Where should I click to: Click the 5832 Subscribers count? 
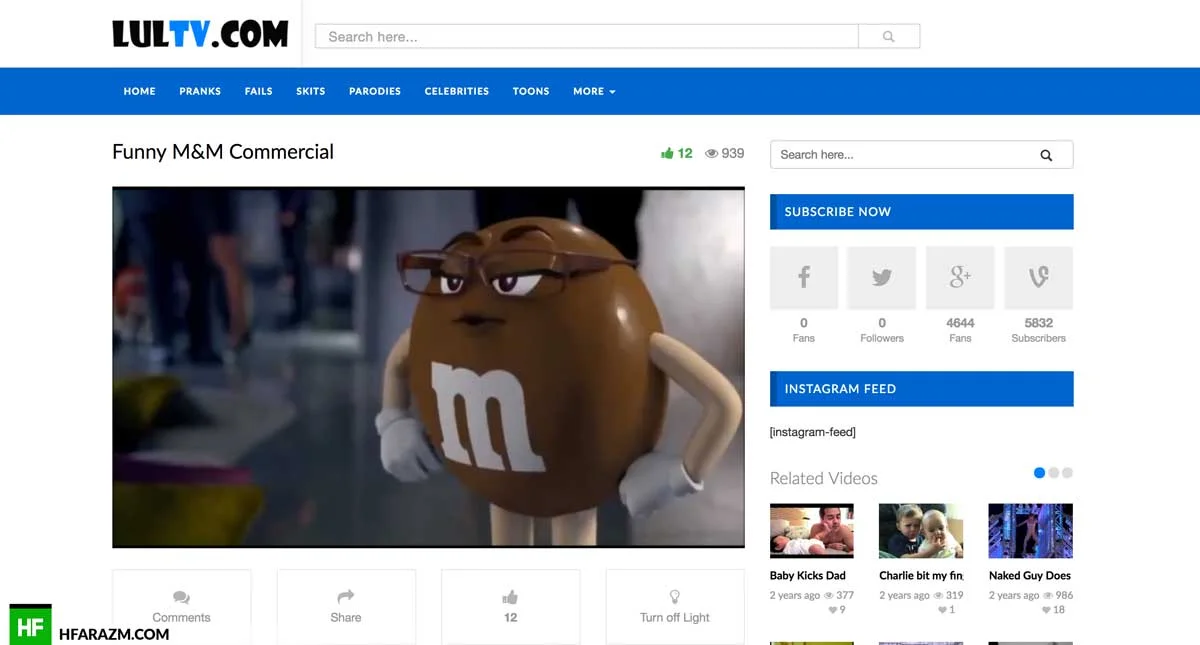pyautogui.click(x=1039, y=323)
